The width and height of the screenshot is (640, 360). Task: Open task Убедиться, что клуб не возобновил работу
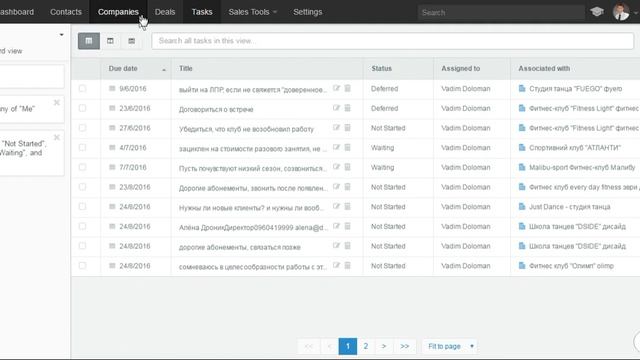(246, 129)
